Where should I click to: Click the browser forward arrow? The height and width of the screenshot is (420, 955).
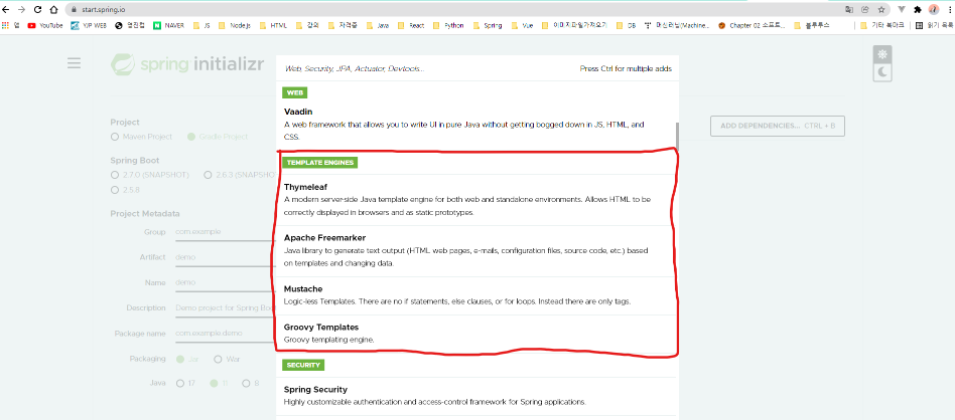pyautogui.click(x=22, y=10)
